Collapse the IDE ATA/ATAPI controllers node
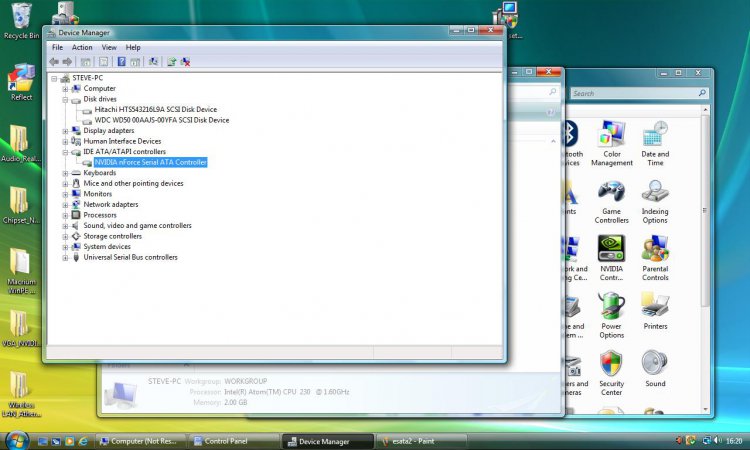This screenshot has width=750, height=450. [65, 152]
